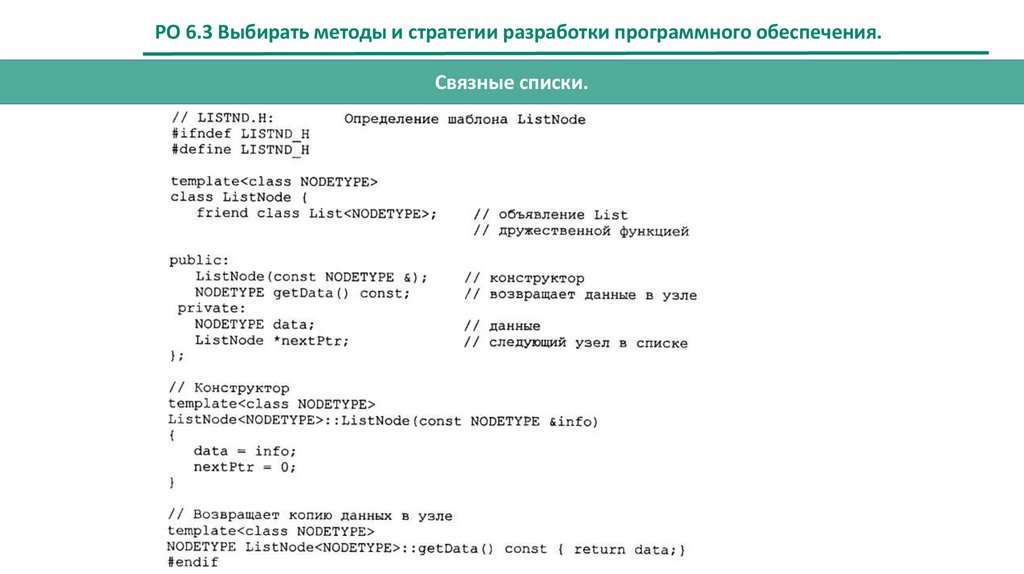The width and height of the screenshot is (1024, 574).
Task: Click the comment '// Возвращает копию данных в узле'
Action: 310,515
